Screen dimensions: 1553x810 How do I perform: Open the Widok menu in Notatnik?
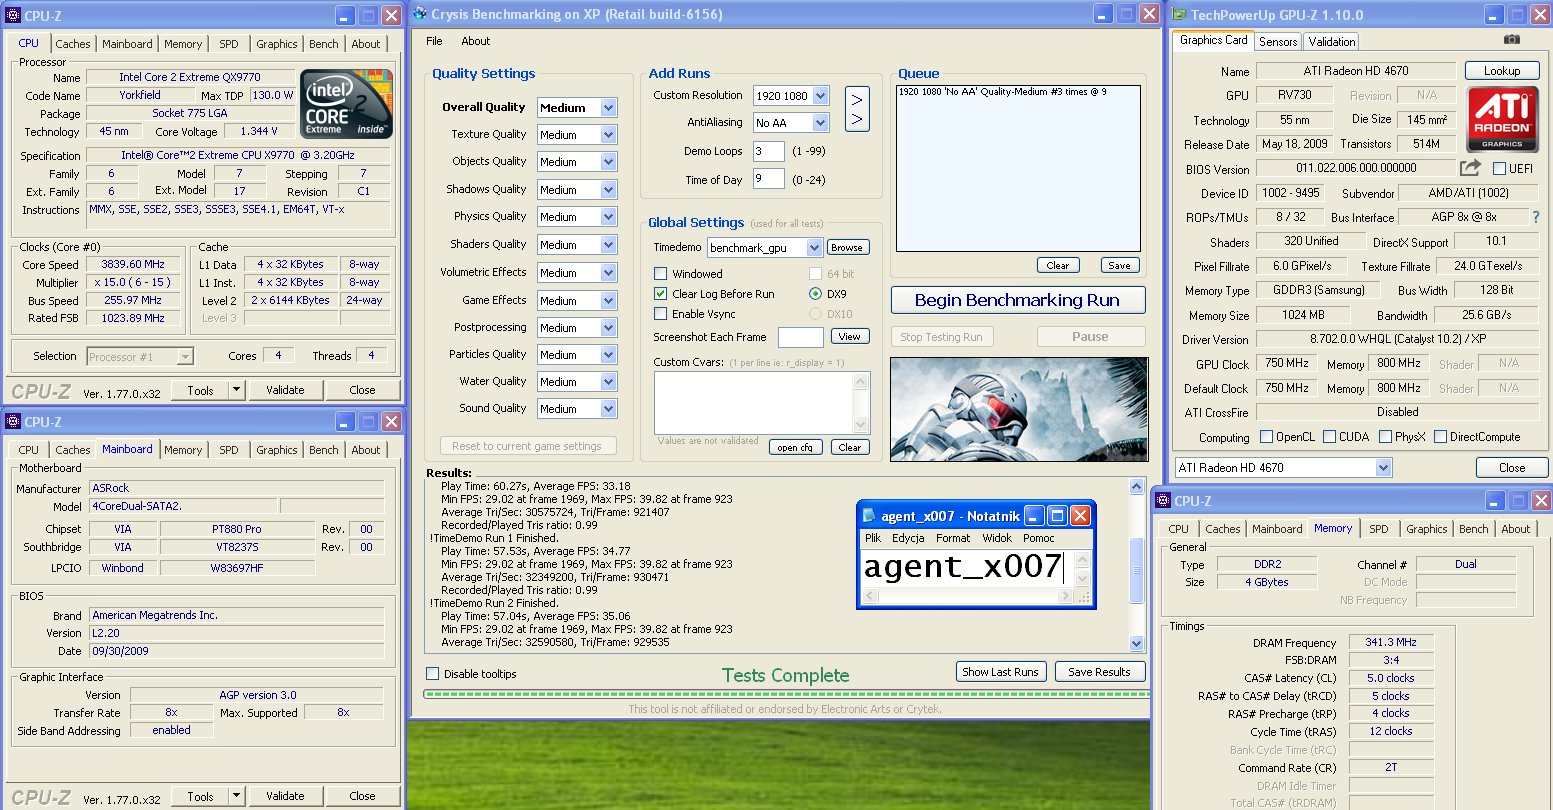(996, 538)
